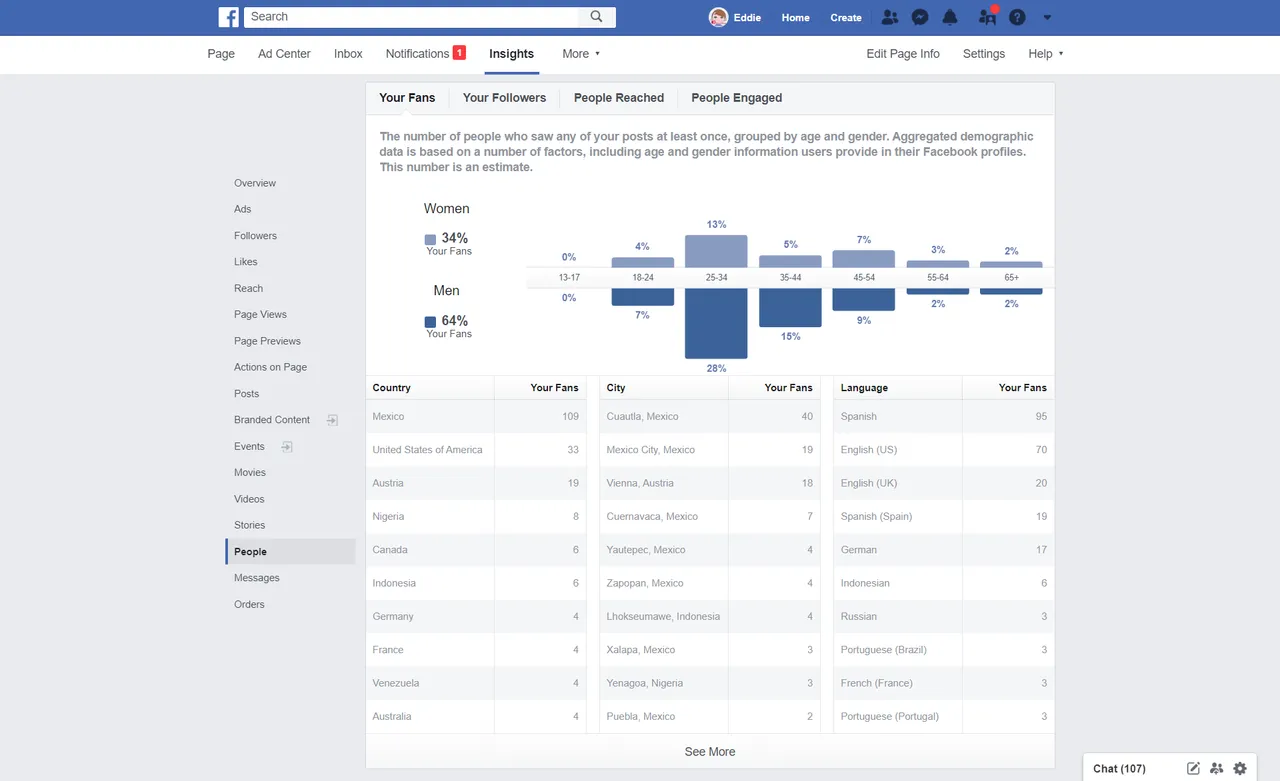Image resolution: width=1280 pixels, height=781 pixels.
Task: Select Actions on Page in sidebar
Action: (270, 367)
